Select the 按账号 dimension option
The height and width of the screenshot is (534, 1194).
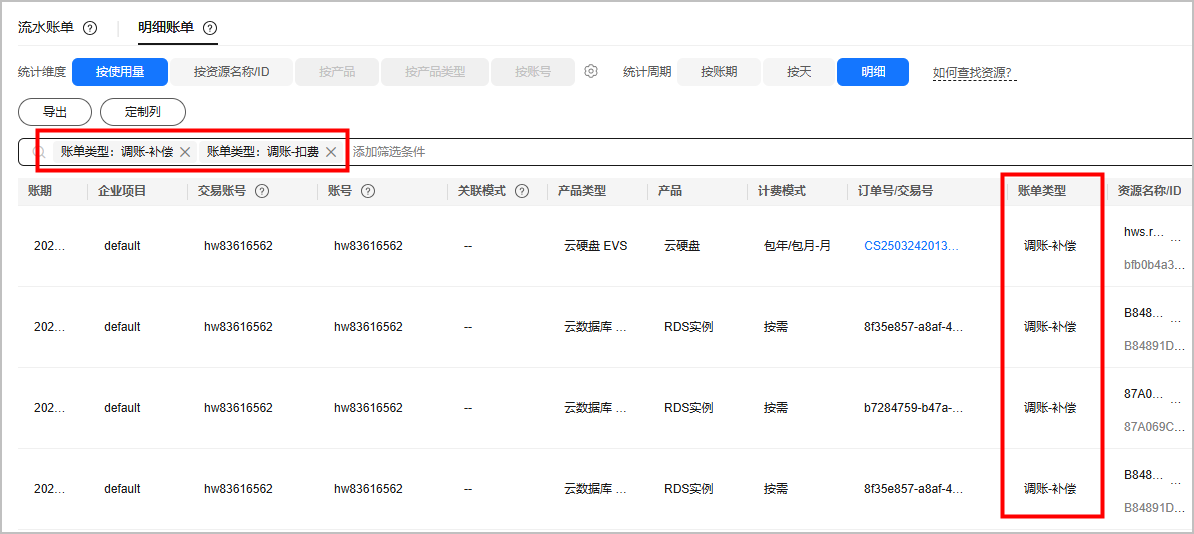(x=533, y=72)
